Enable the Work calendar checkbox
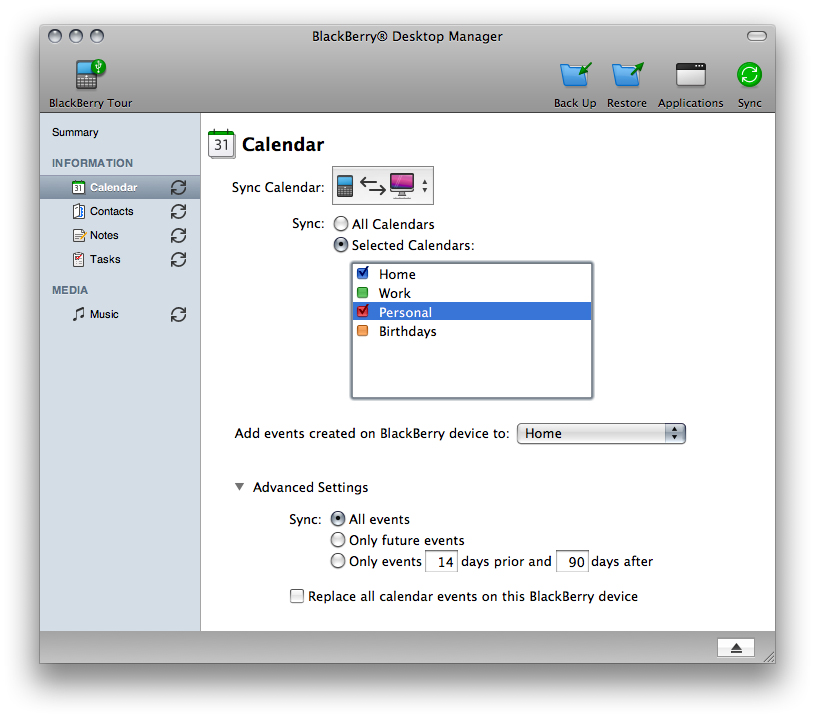 tap(362, 293)
